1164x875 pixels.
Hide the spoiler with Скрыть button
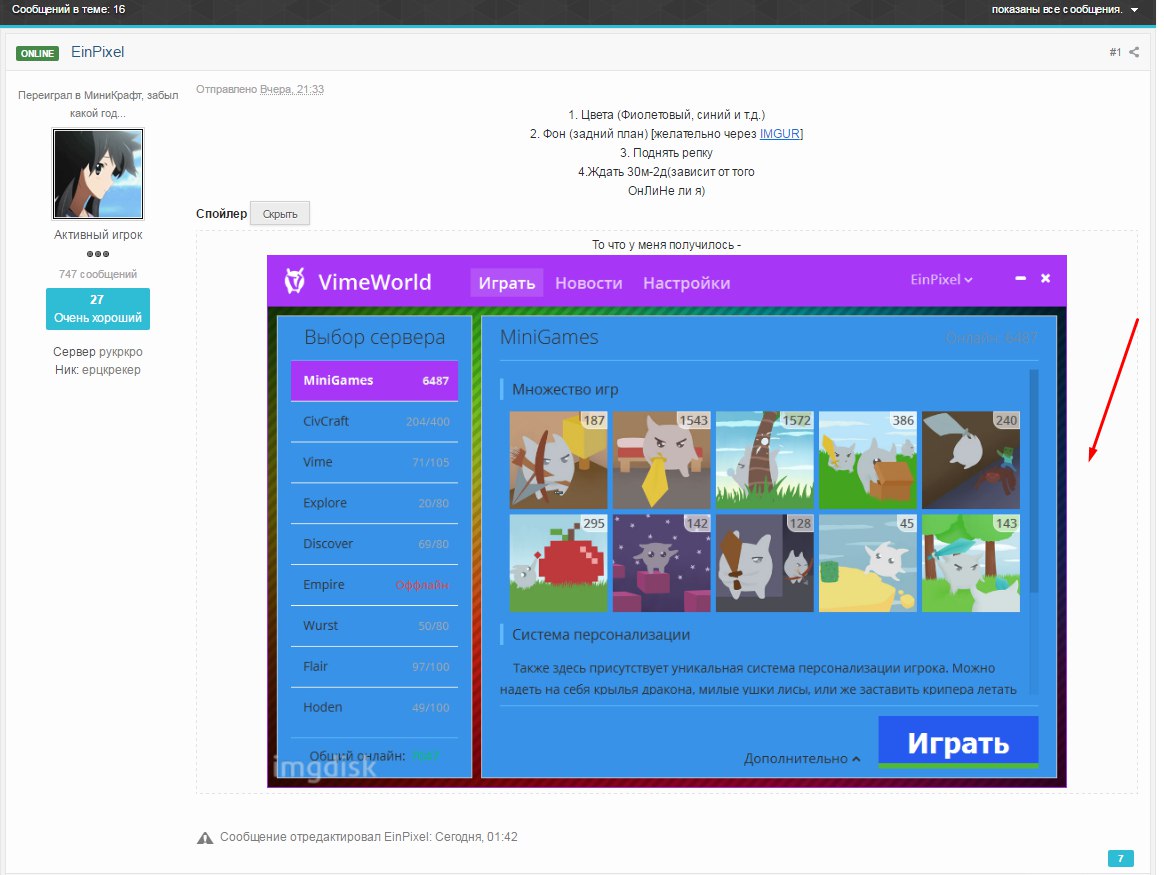280,214
